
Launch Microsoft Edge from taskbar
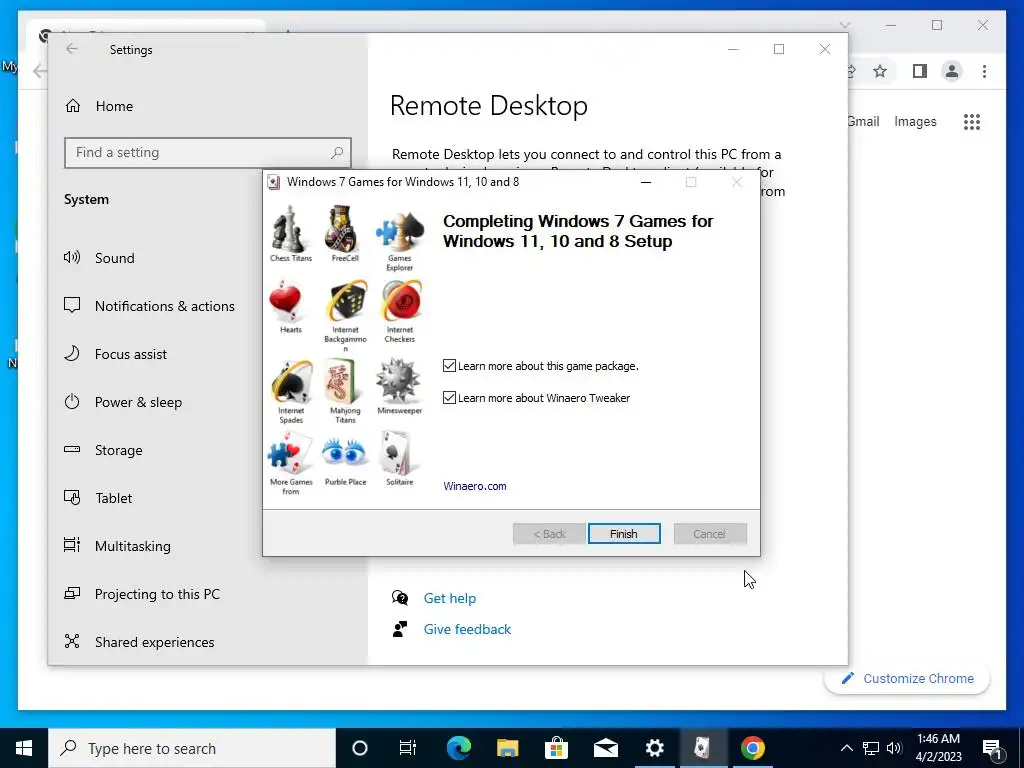tap(458, 748)
